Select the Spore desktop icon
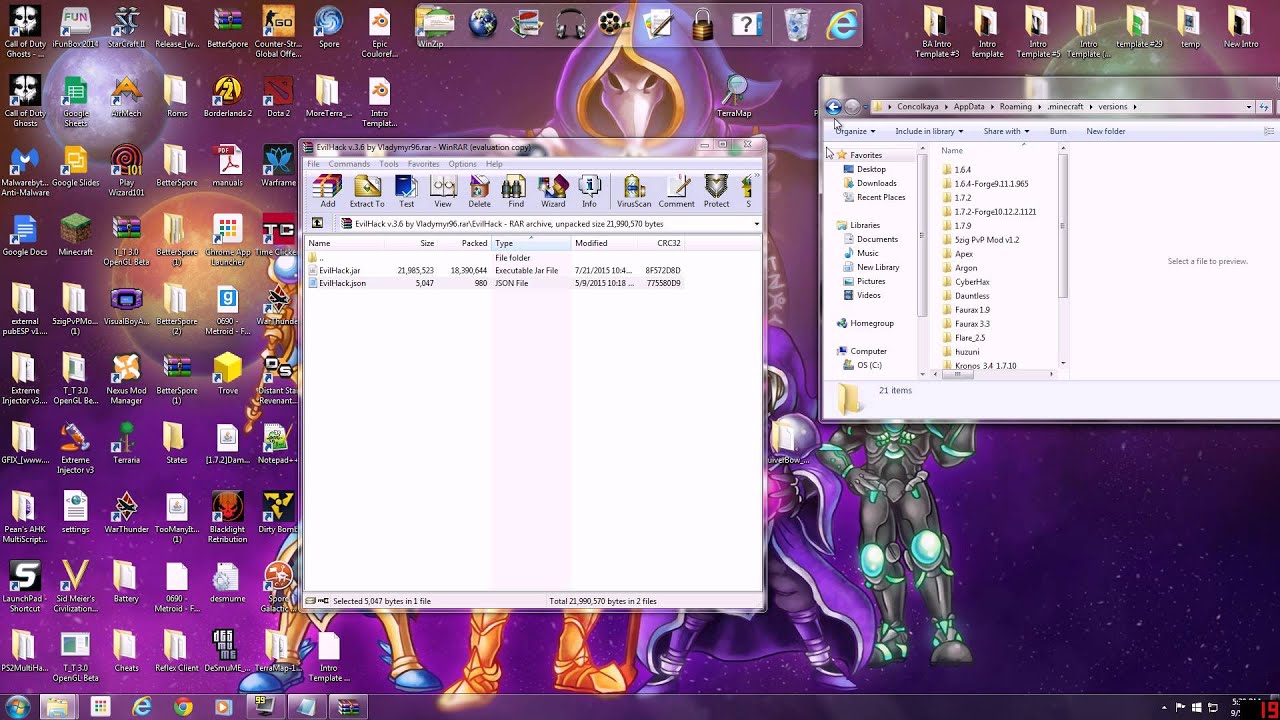Screen dimensions: 1280x720 (329, 27)
